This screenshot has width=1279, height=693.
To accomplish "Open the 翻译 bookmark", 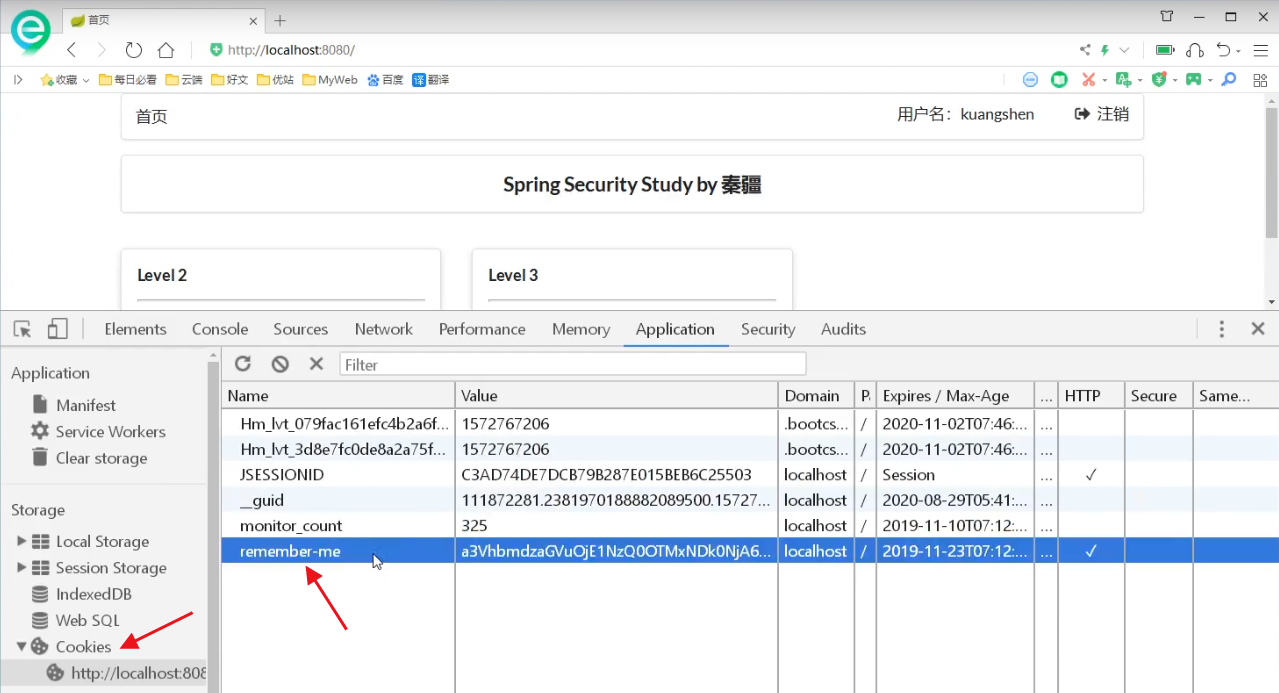I will [x=430, y=80].
